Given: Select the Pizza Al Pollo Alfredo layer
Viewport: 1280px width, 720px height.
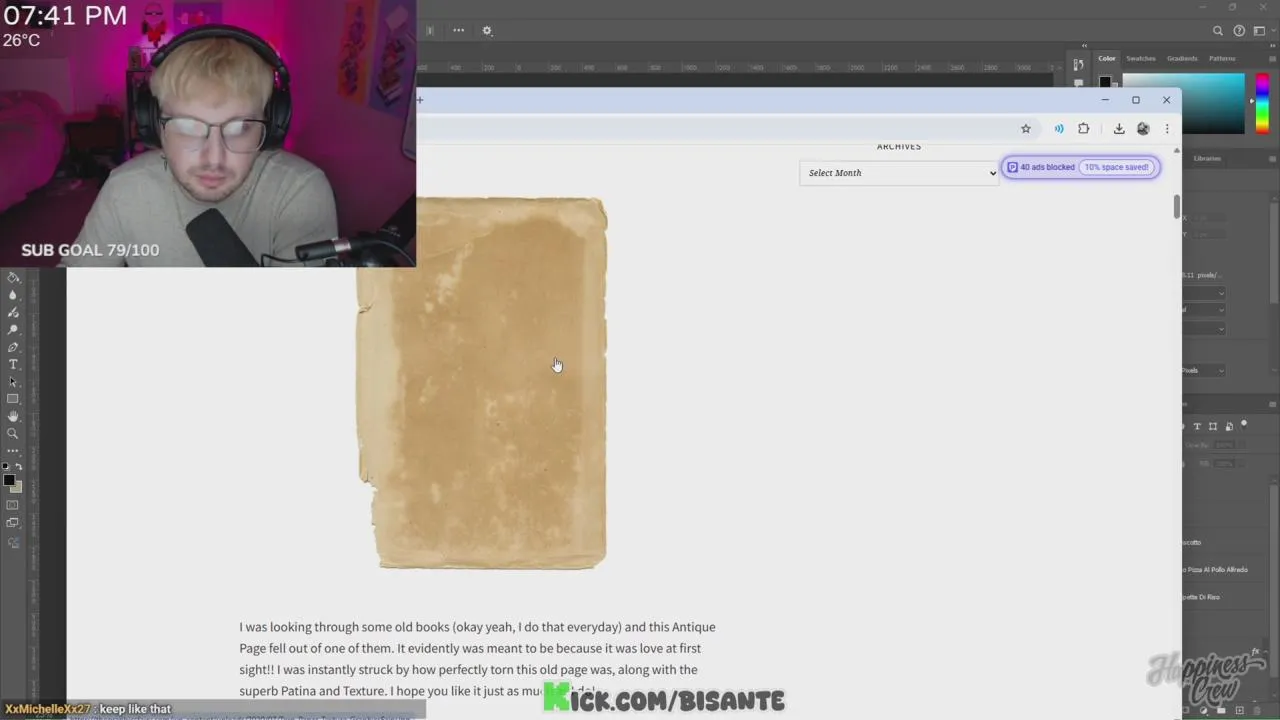Looking at the screenshot, I should pyautogui.click(x=1215, y=569).
